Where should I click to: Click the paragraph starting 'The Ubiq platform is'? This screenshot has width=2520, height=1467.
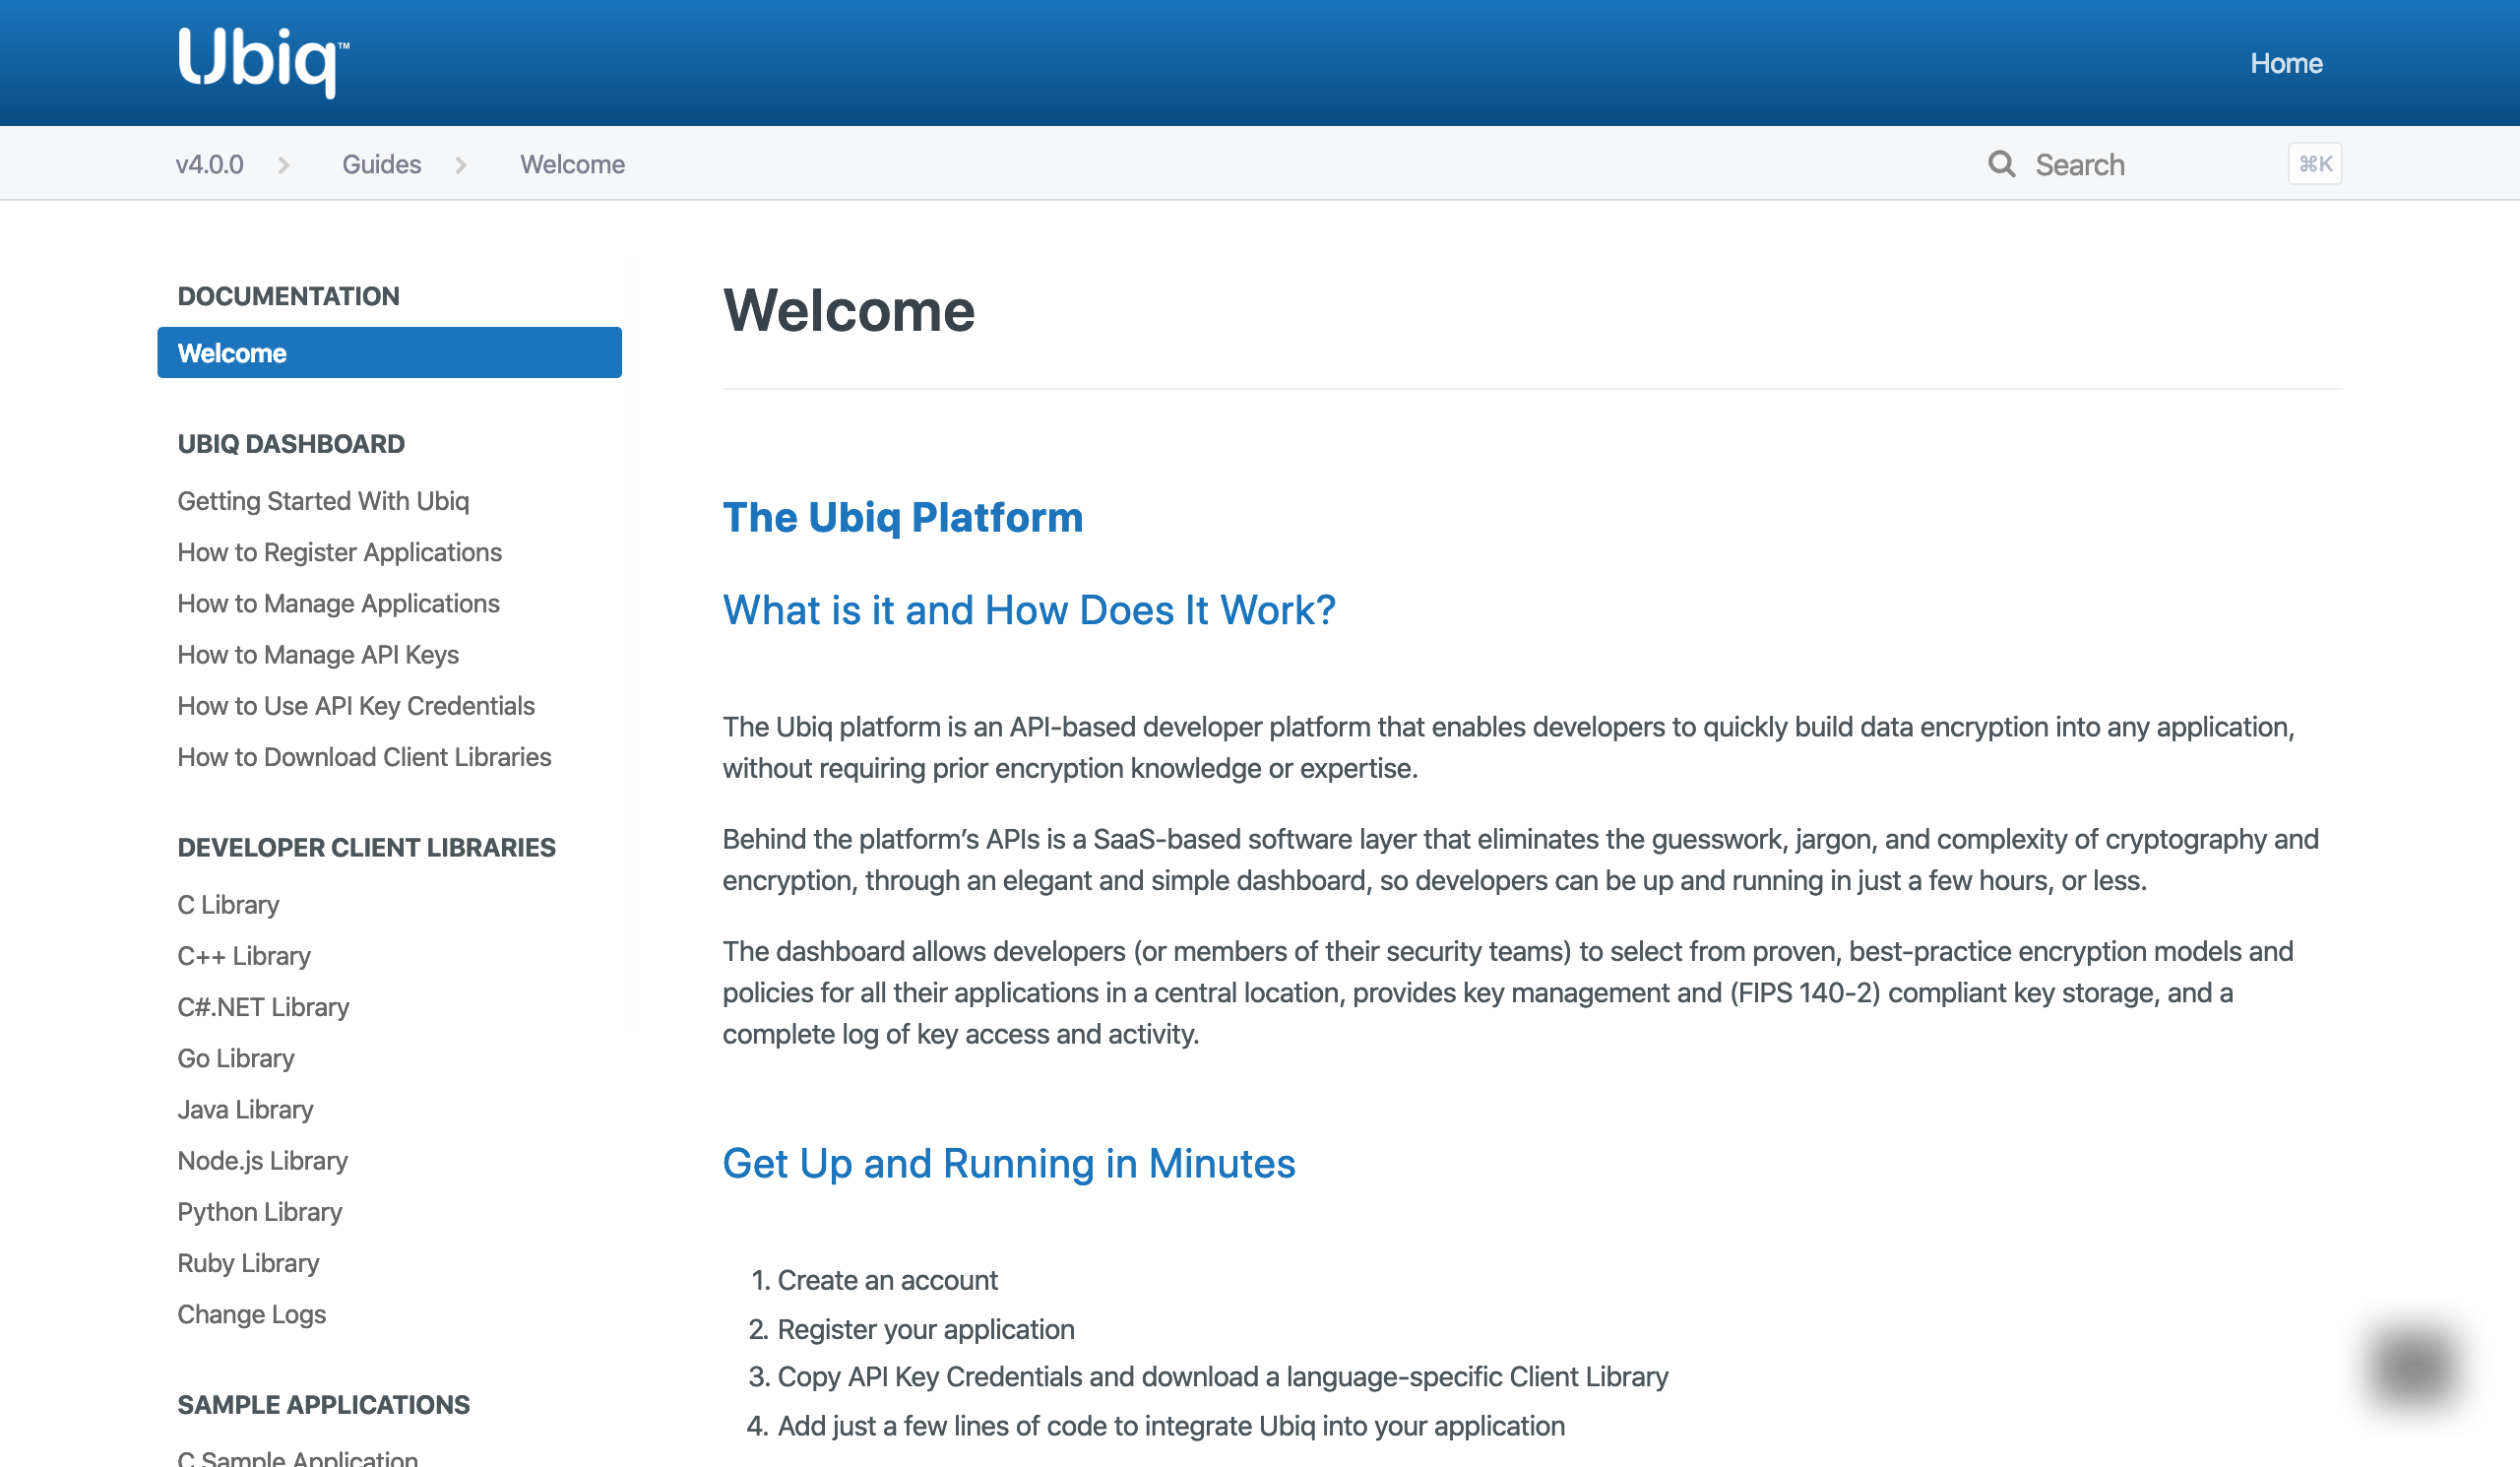tap(1509, 747)
